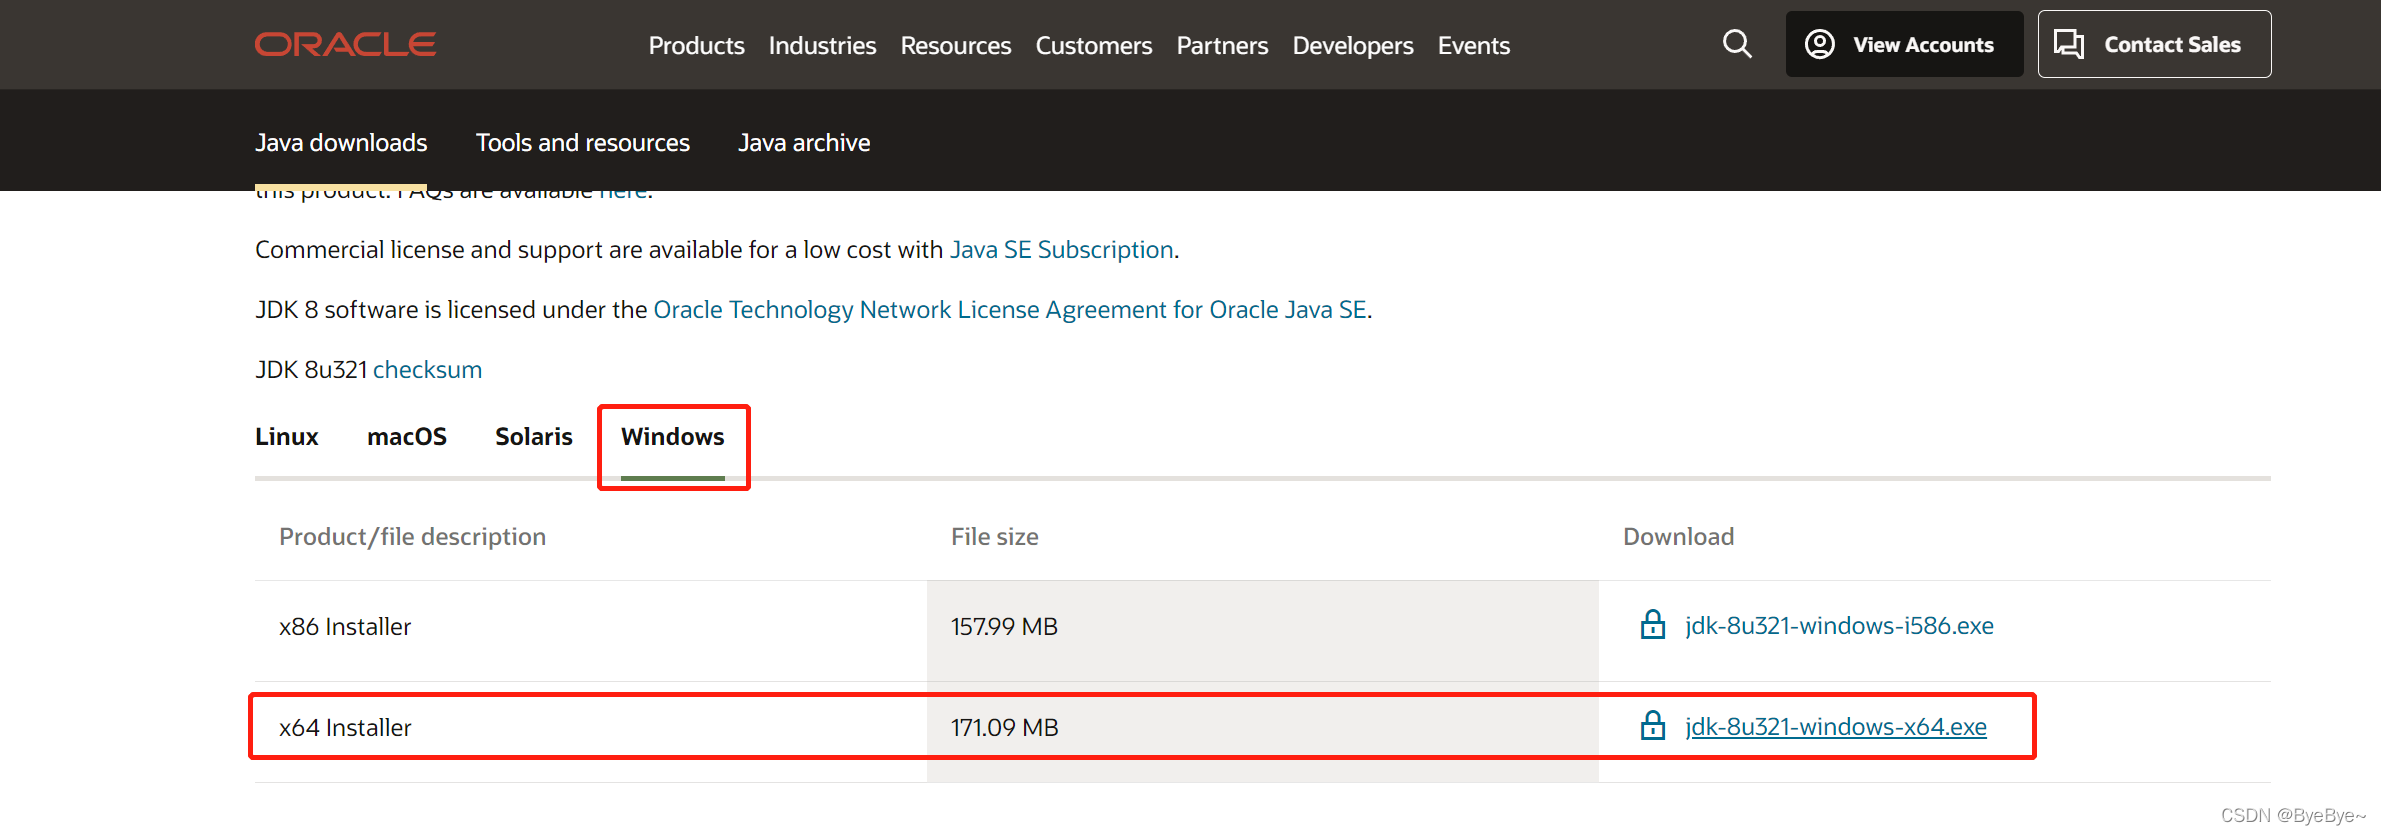
Task: Click the Contact Sales chat icon
Action: coord(2068,44)
